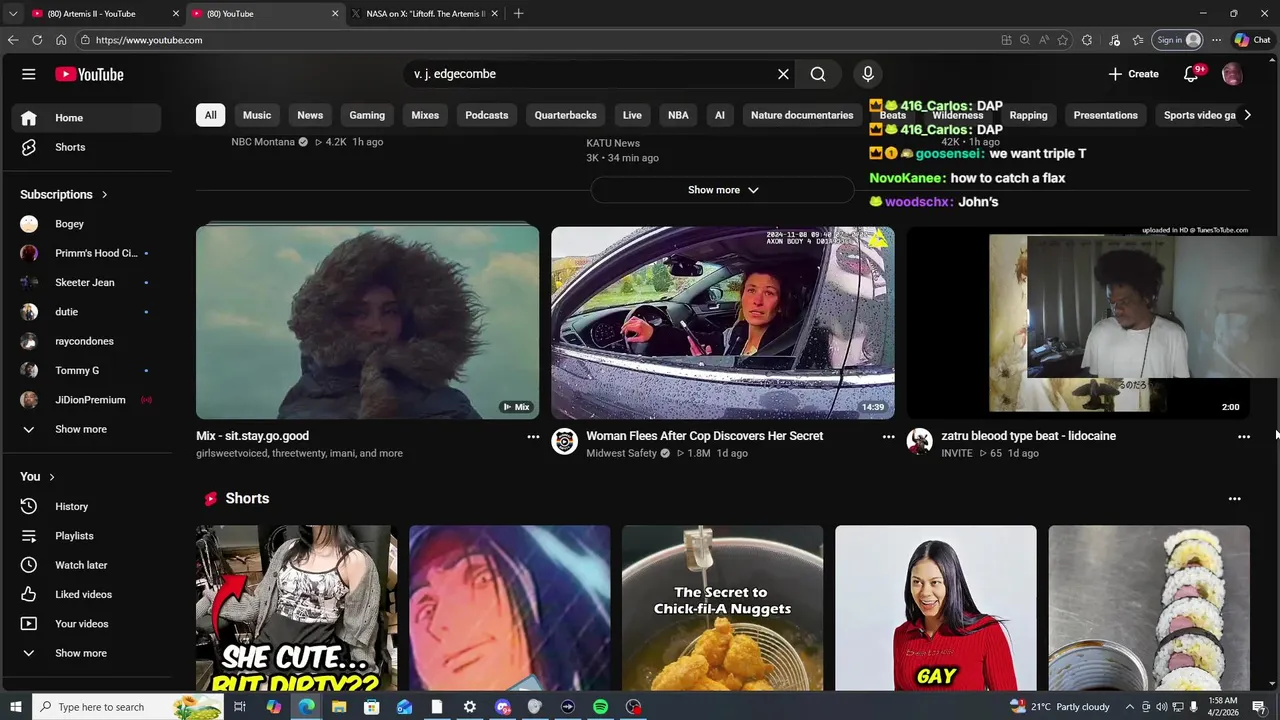Open options menu for zatru bleood video

coord(1244,437)
